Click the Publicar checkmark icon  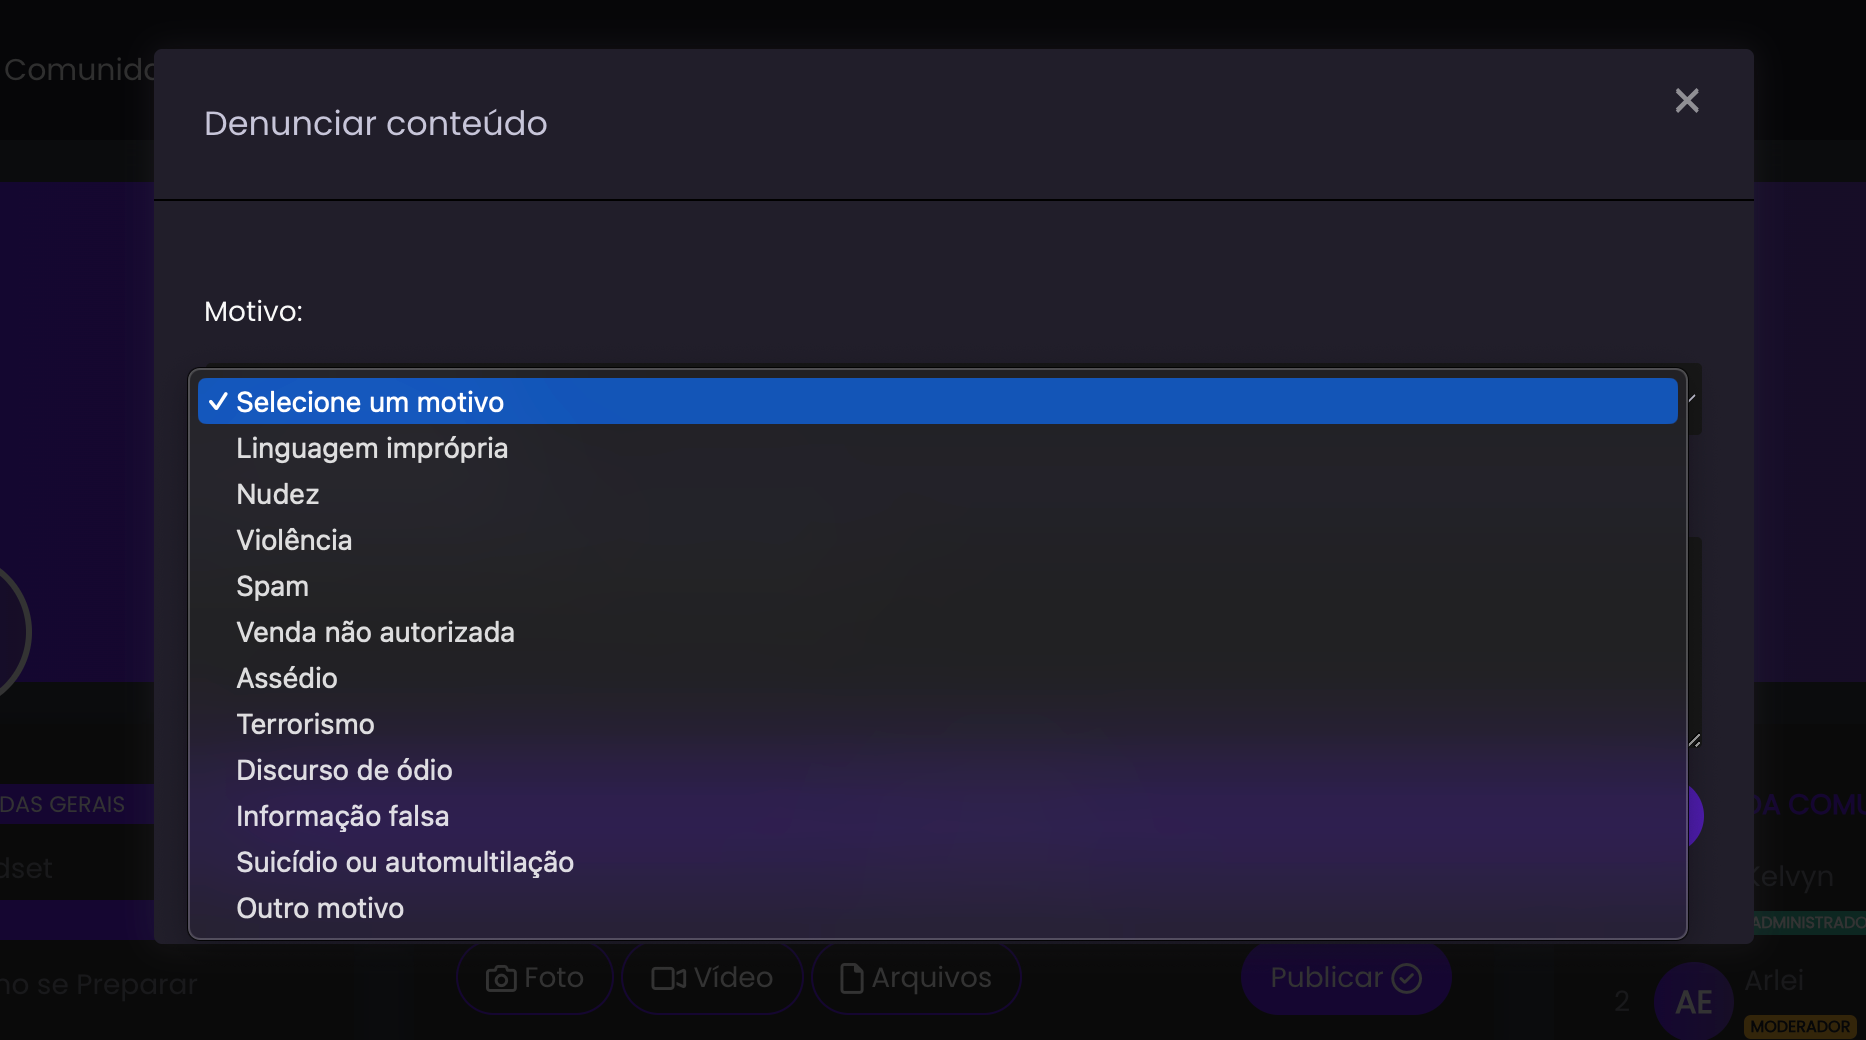click(1406, 978)
